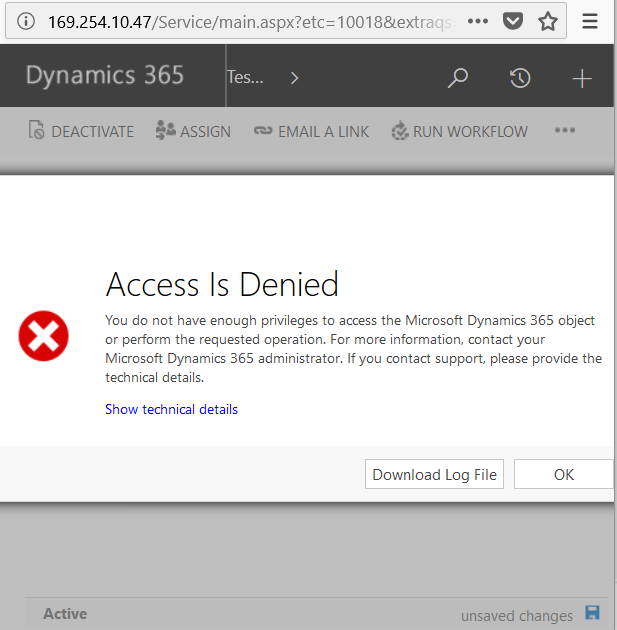
Task: Open the Show technical details link
Action: (x=171, y=409)
